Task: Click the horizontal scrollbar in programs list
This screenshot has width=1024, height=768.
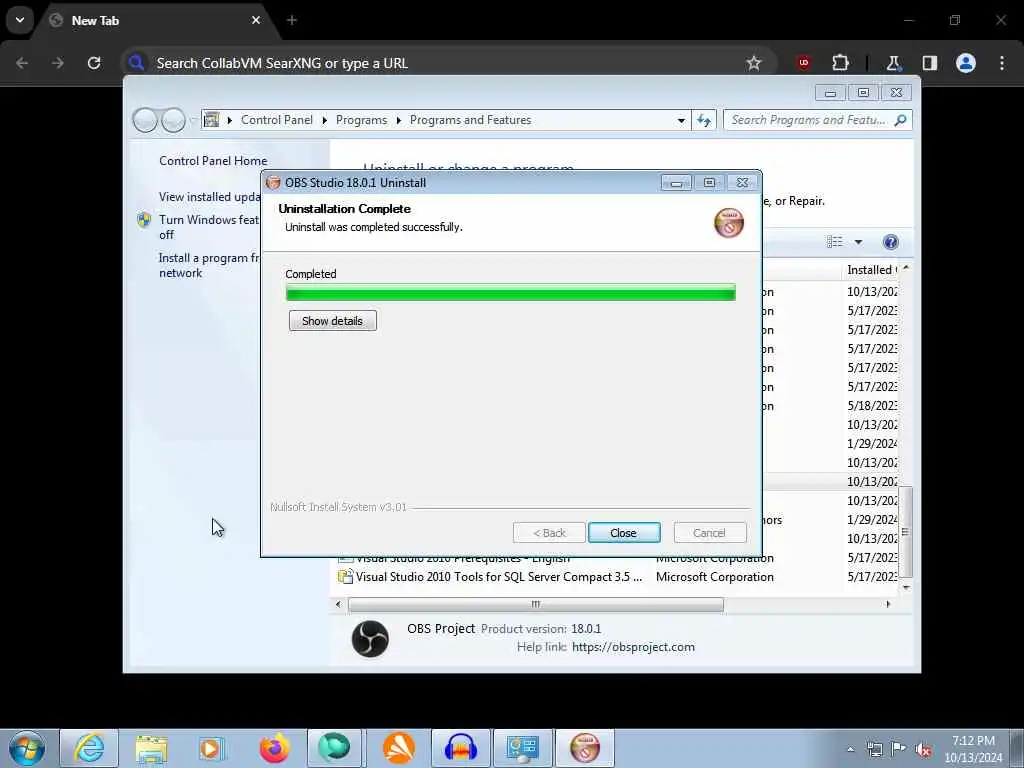Action: coord(536,604)
